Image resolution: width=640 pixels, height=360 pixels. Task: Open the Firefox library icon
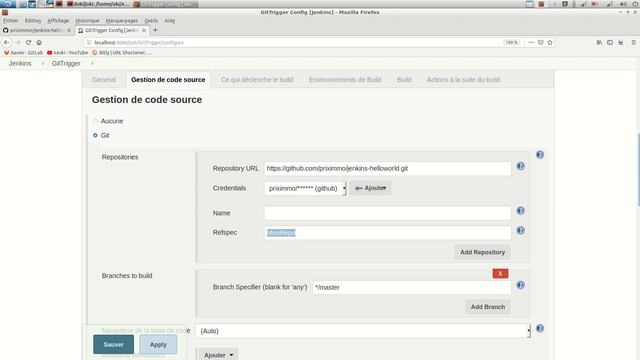(599, 42)
